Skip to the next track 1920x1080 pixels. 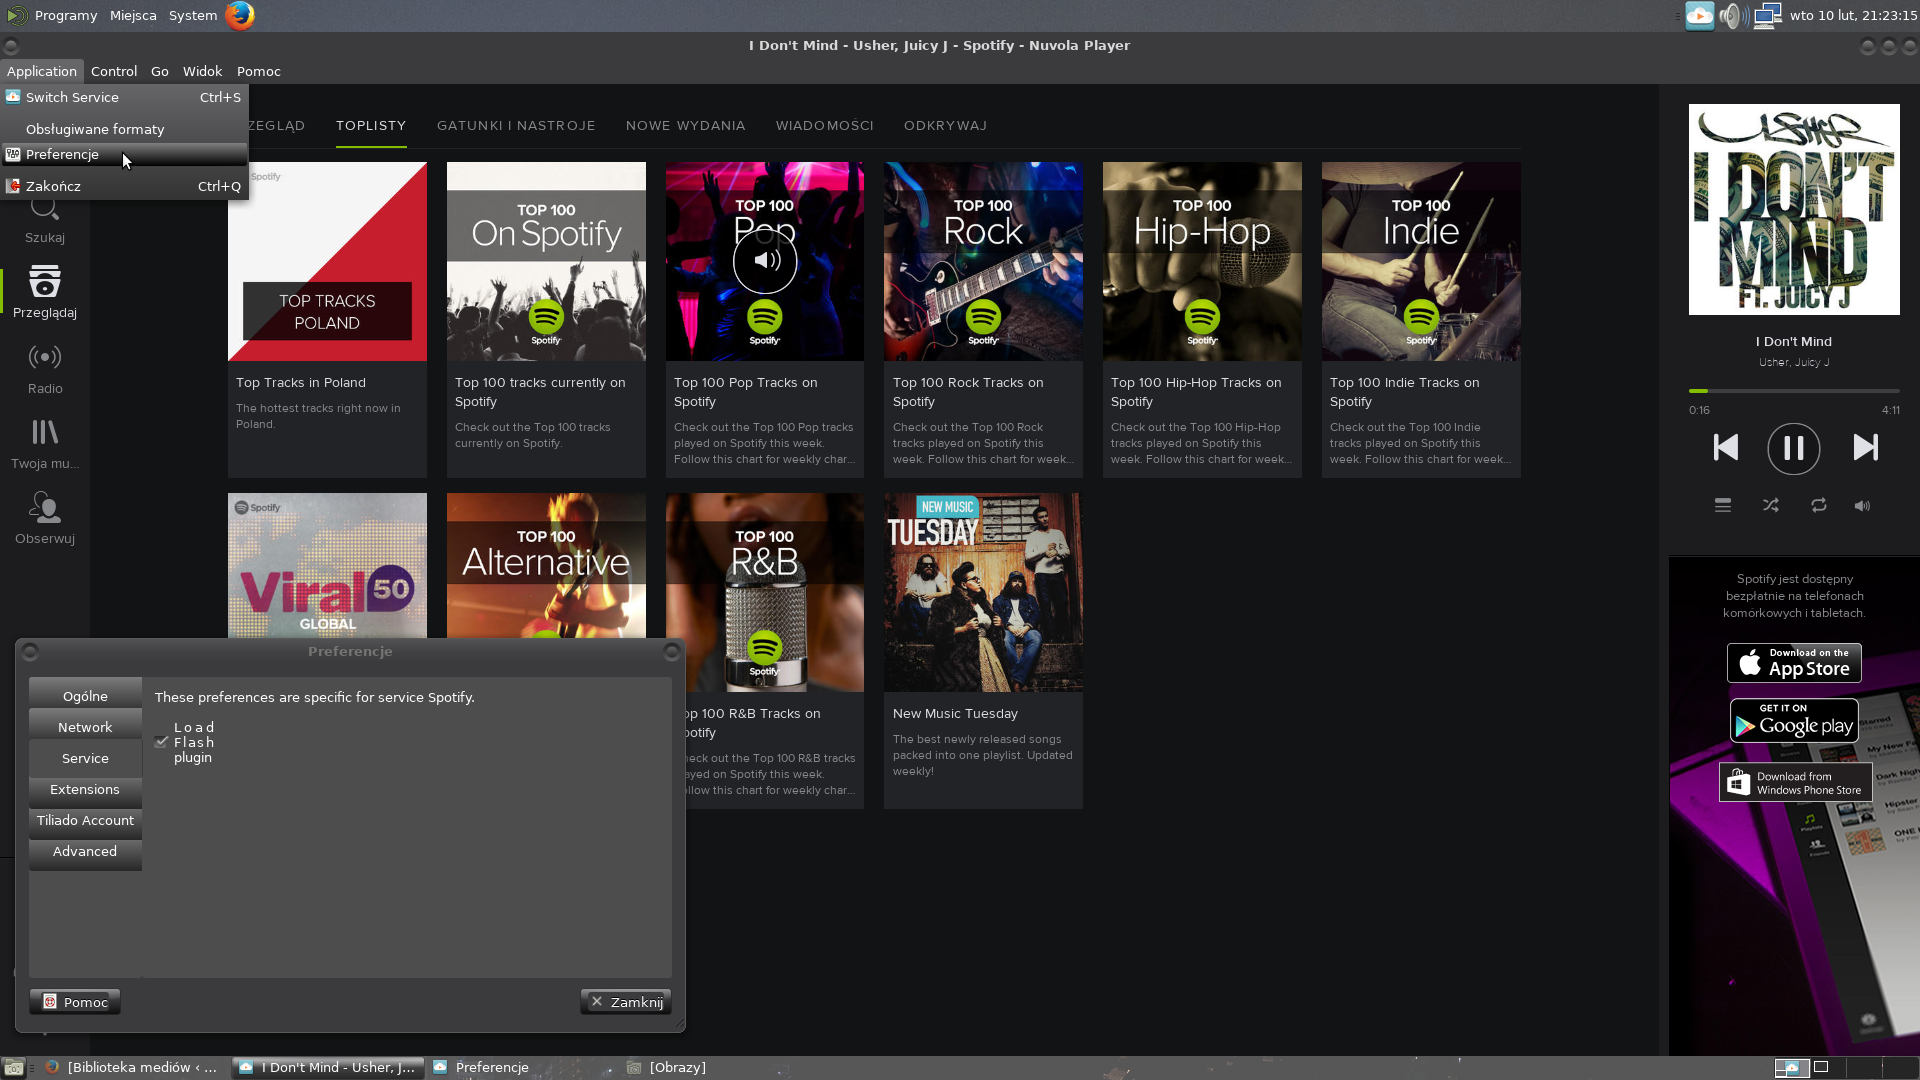tap(1865, 447)
